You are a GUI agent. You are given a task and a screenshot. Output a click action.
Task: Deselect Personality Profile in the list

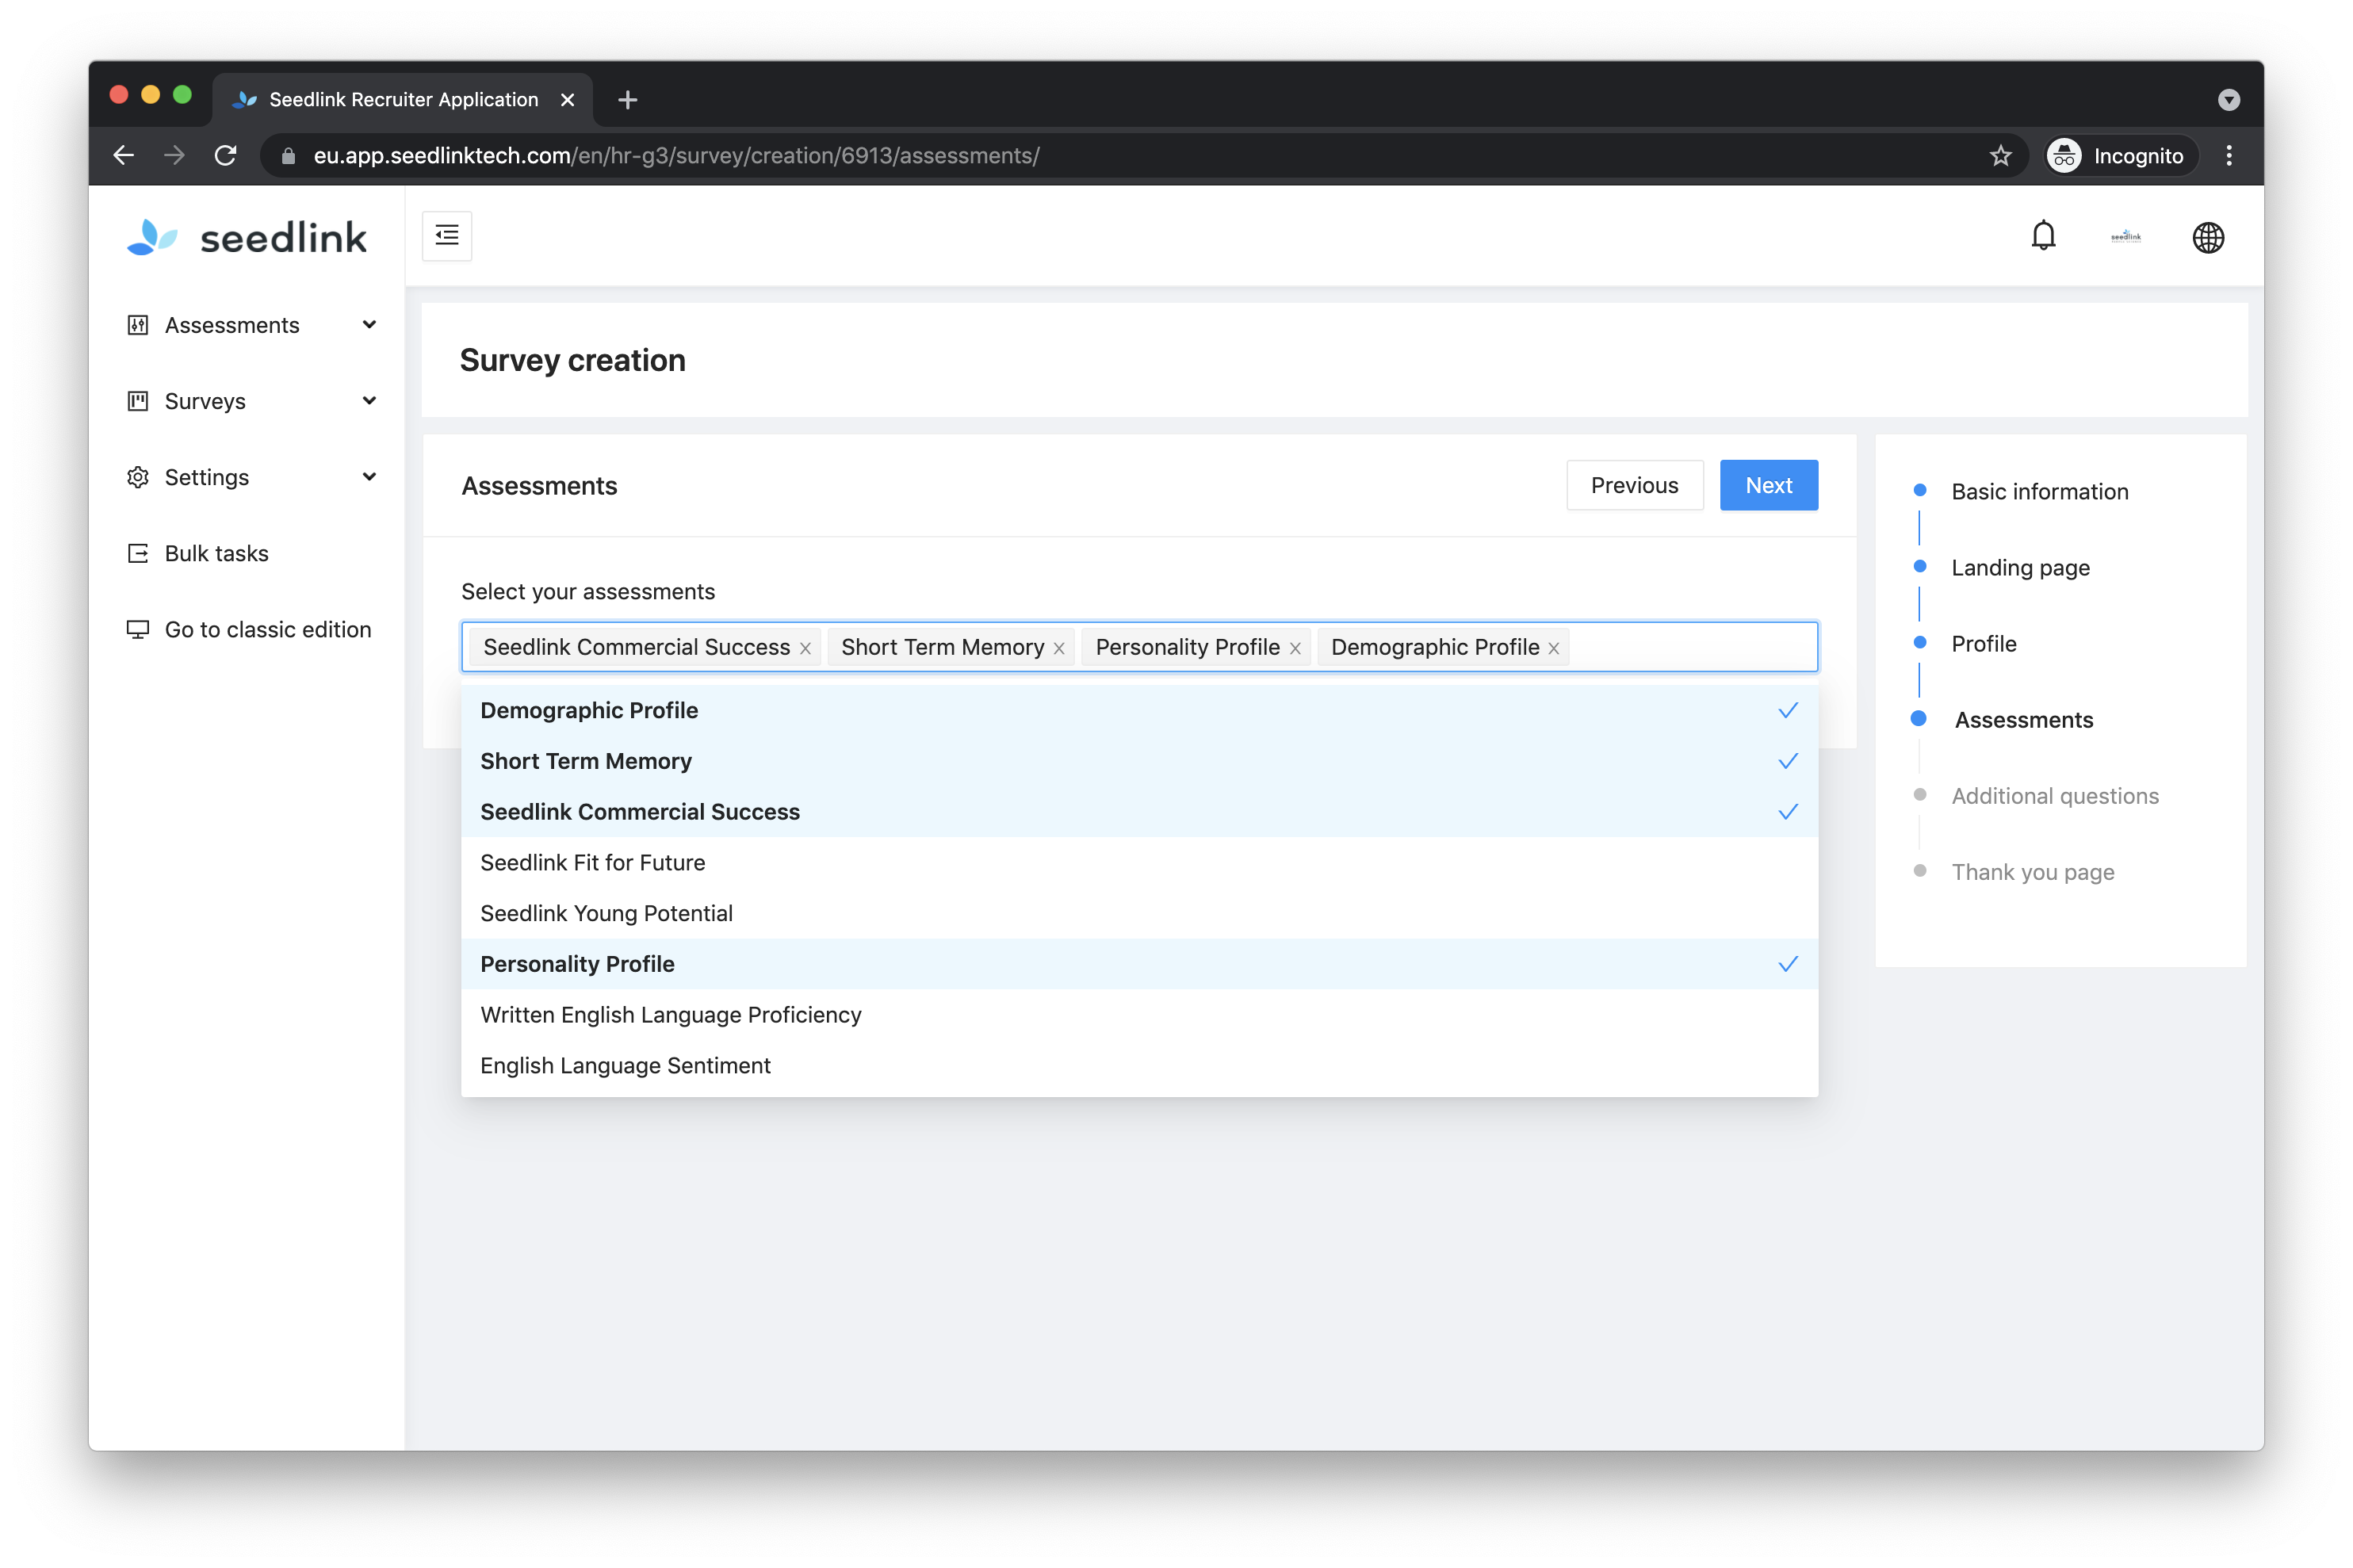pyautogui.click(x=1139, y=964)
